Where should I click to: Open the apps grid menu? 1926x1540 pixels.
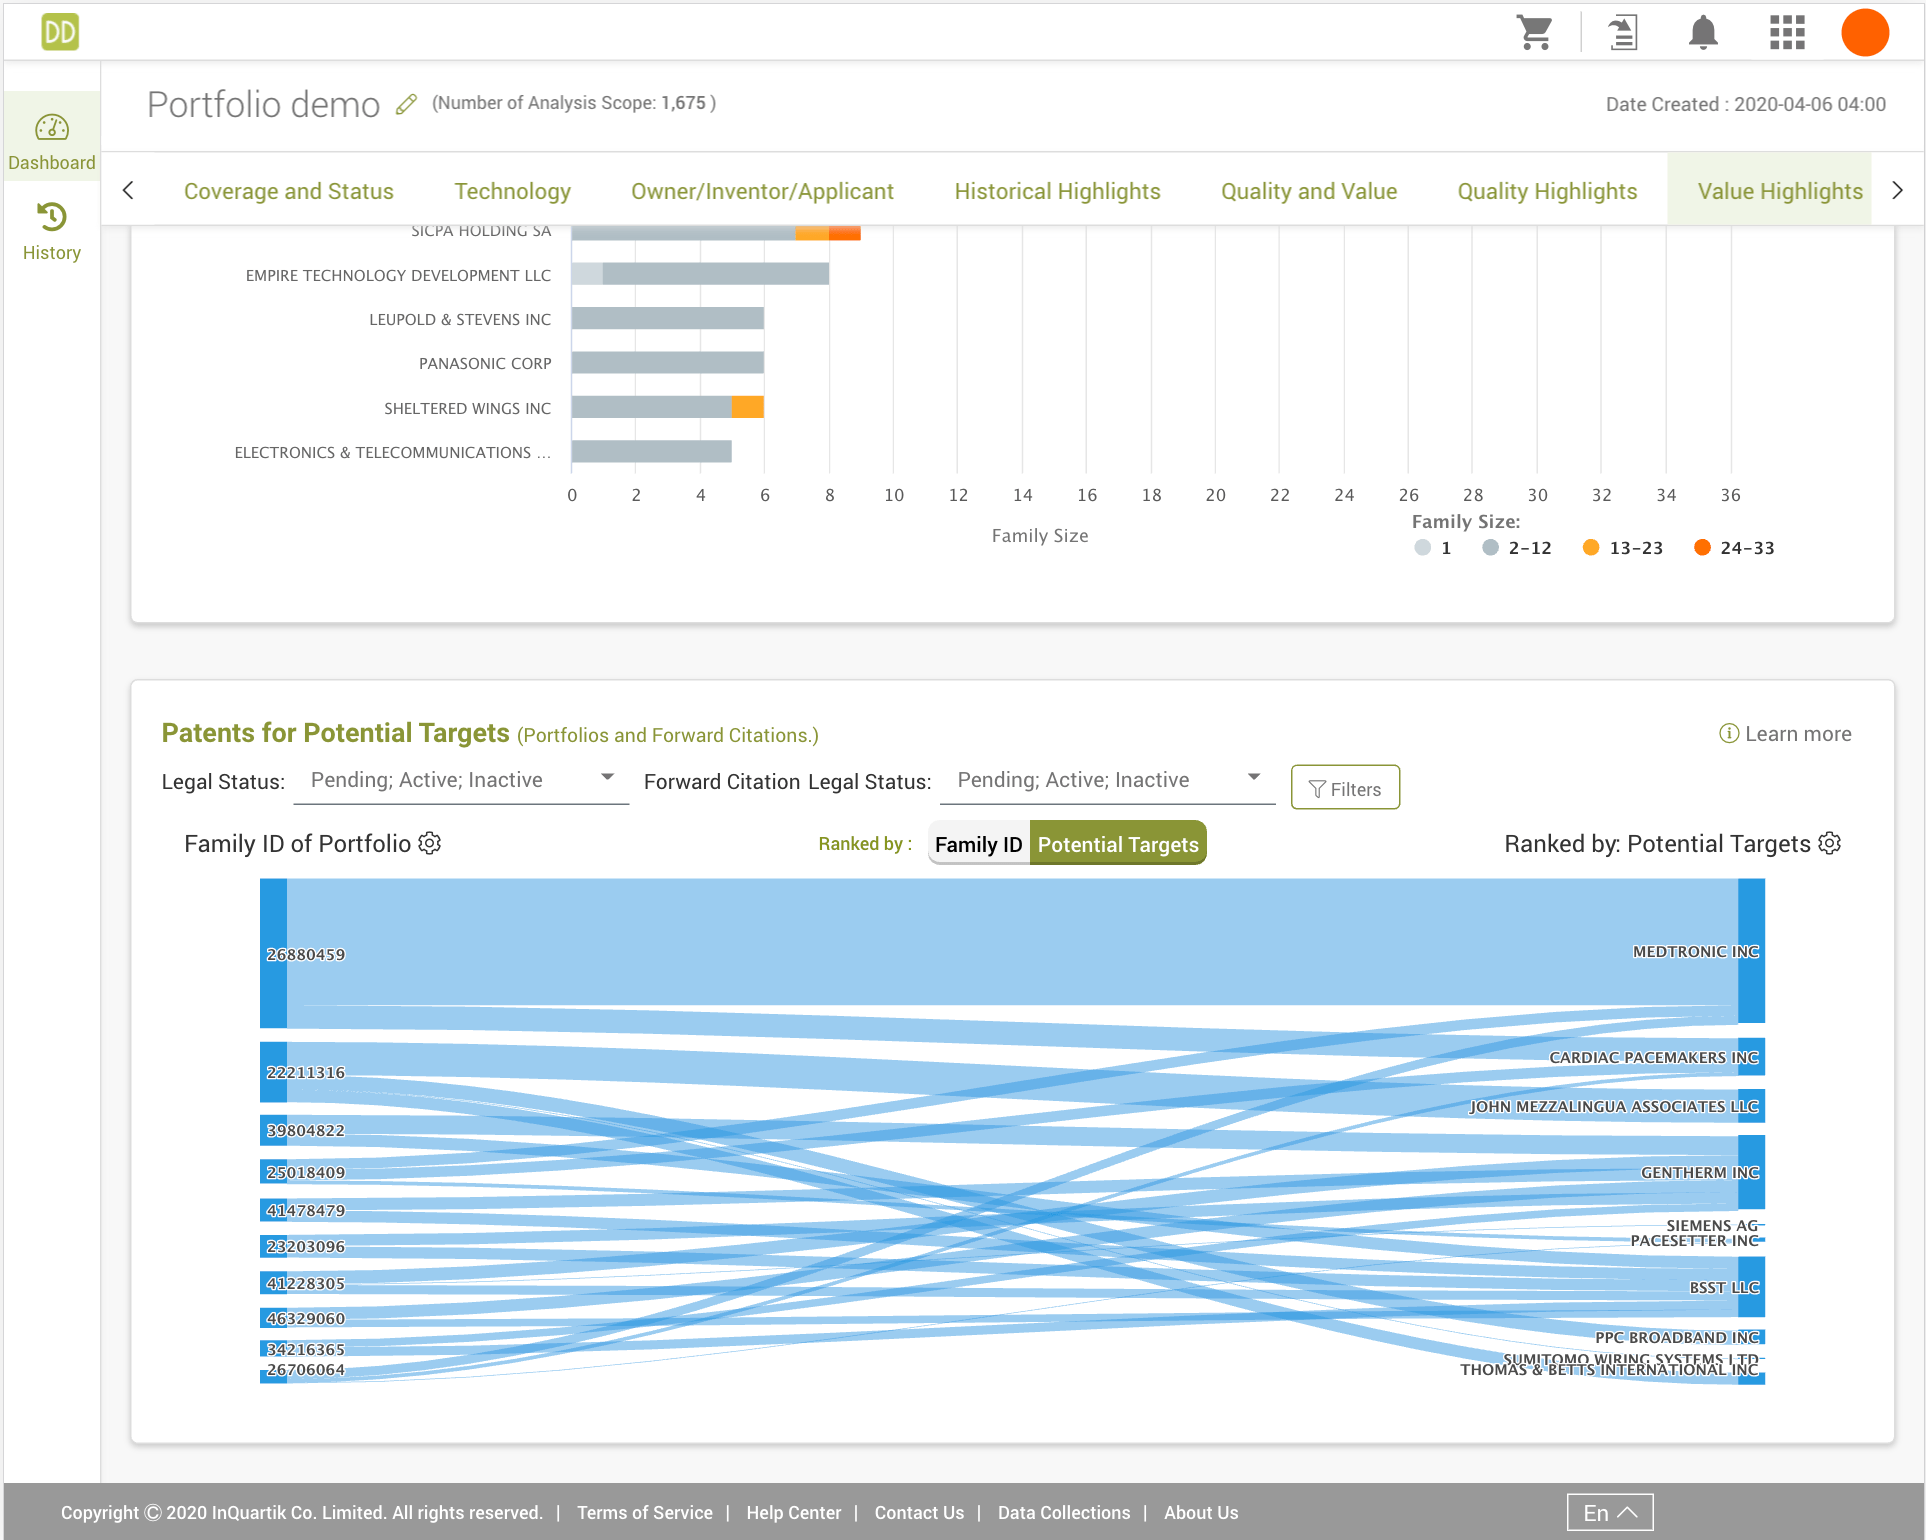click(x=1787, y=32)
